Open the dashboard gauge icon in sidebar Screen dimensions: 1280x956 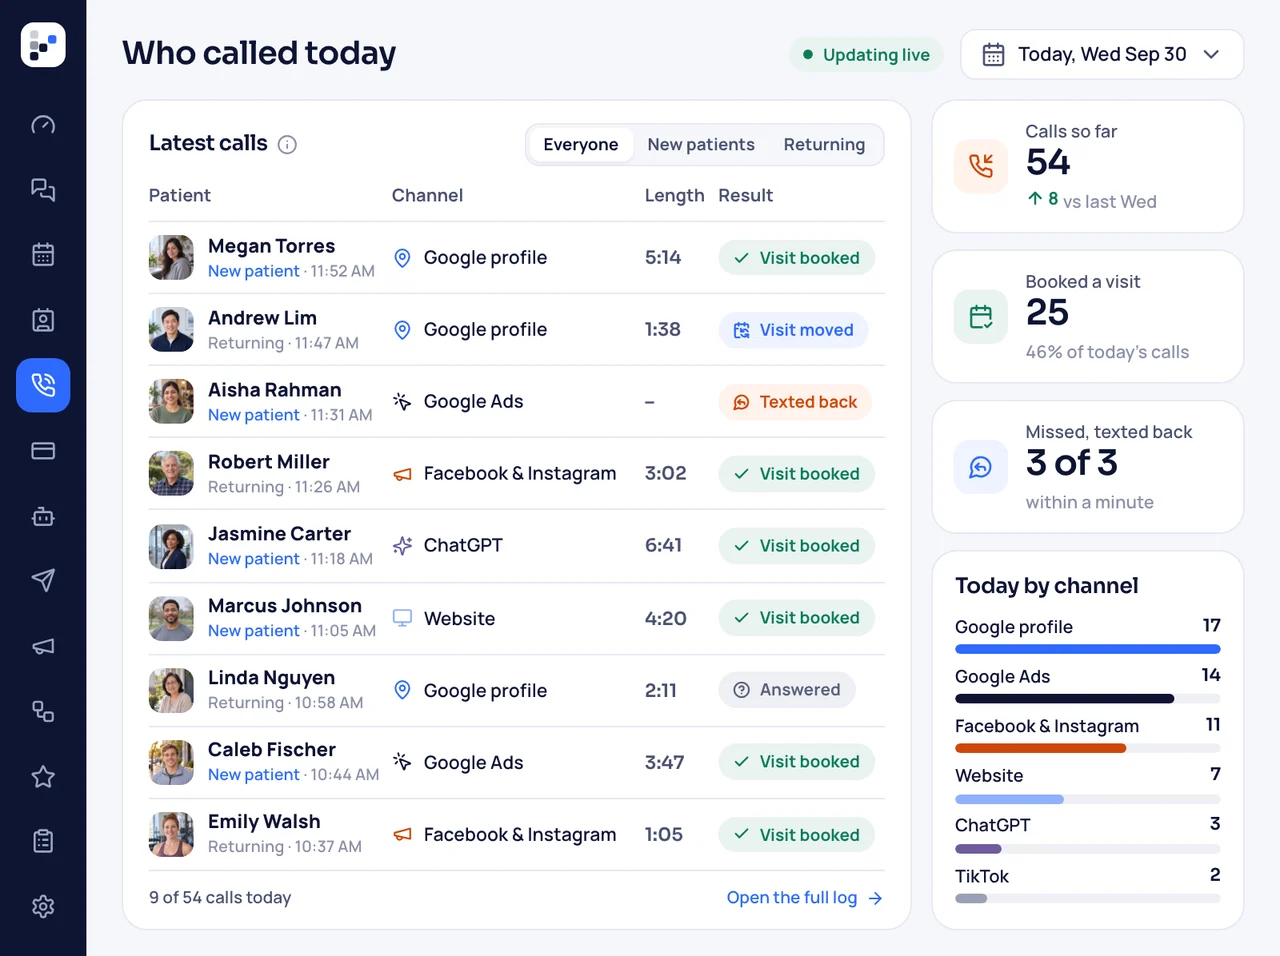(43, 125)
